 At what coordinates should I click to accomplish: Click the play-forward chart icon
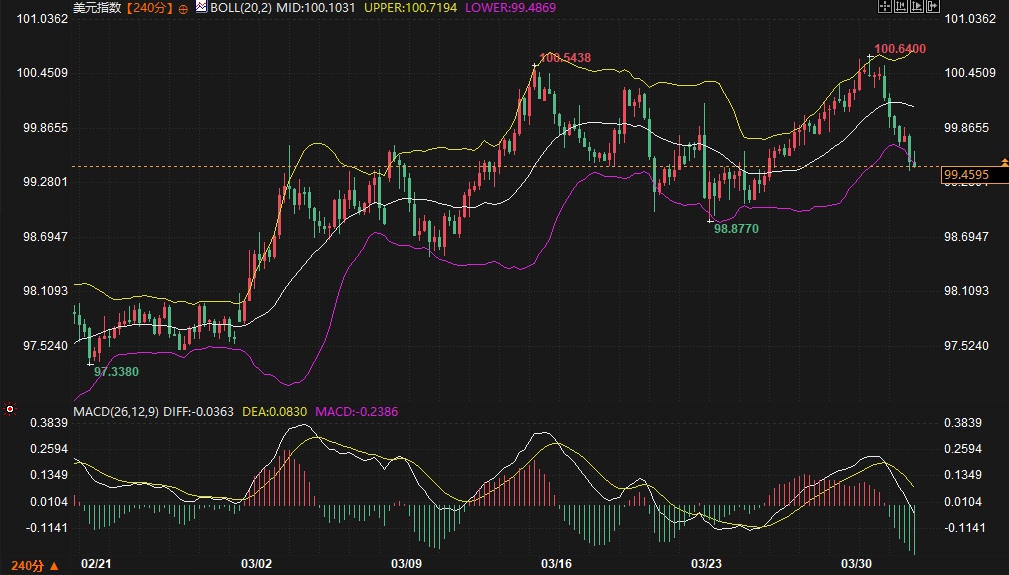(x=917, y=6)
